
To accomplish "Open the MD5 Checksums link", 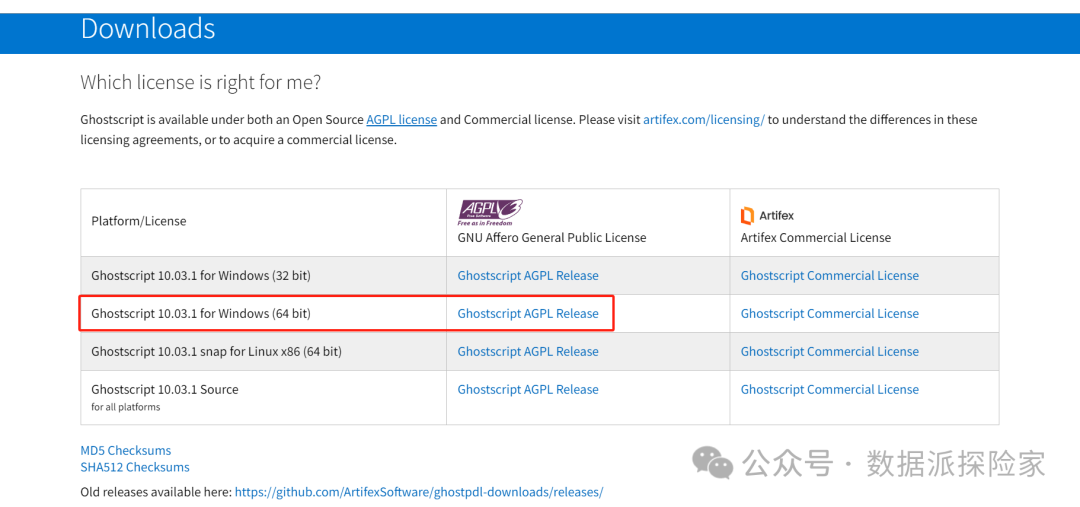I will [x=125, y=451].
